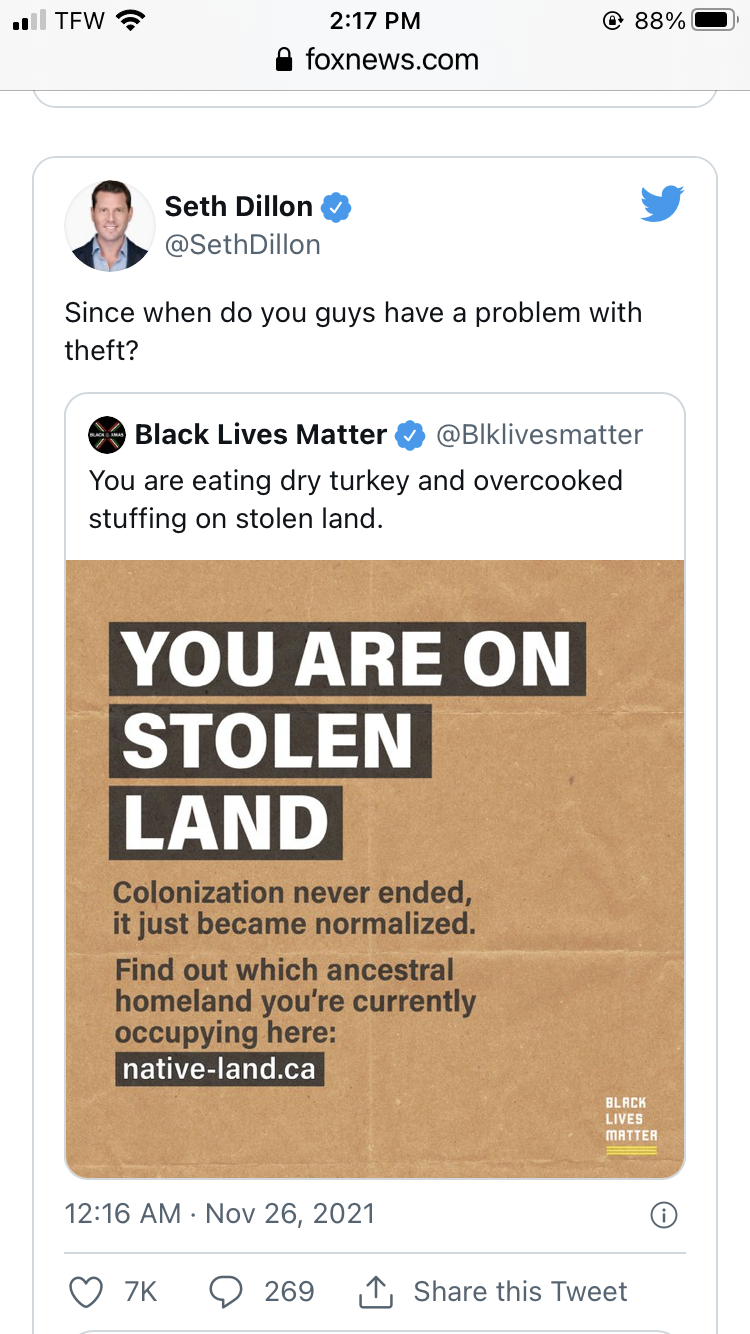Open the 12:16 AM Nov 26, 2021 timestamp
This screenshot has height=1334, width=750.
tap(219, 1214)
